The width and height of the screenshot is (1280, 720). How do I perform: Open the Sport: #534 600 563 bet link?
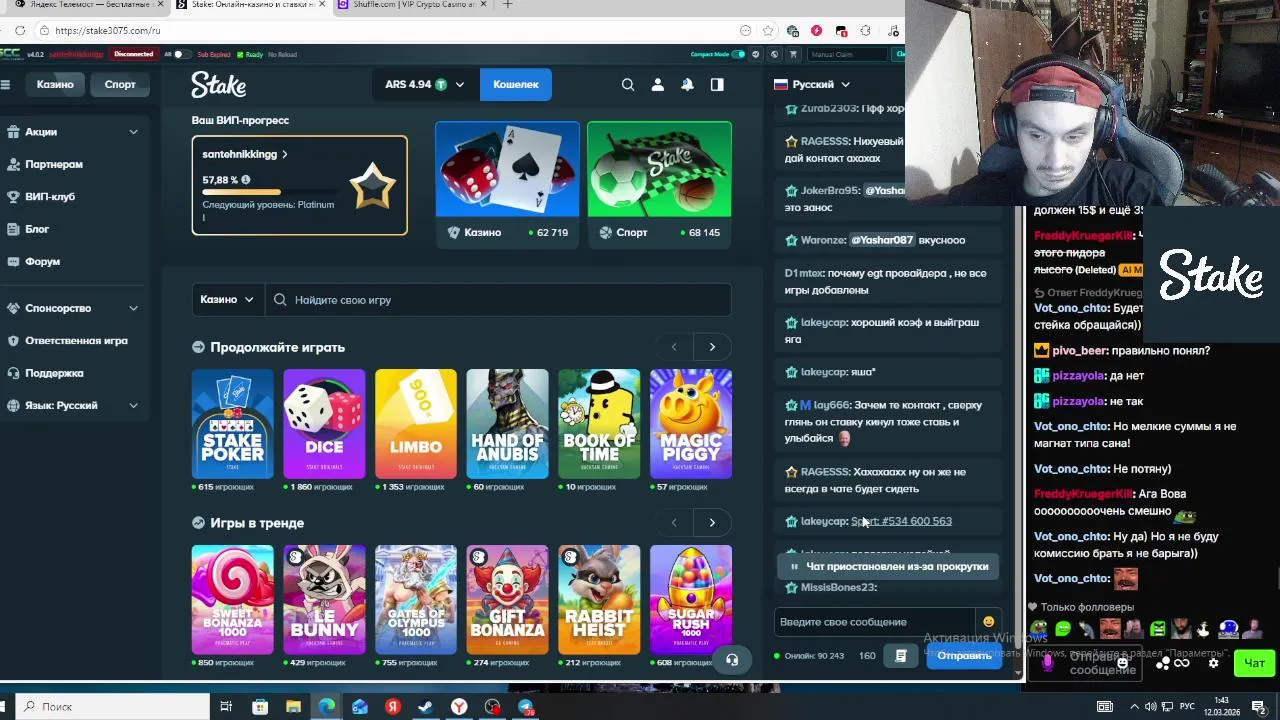901,521
